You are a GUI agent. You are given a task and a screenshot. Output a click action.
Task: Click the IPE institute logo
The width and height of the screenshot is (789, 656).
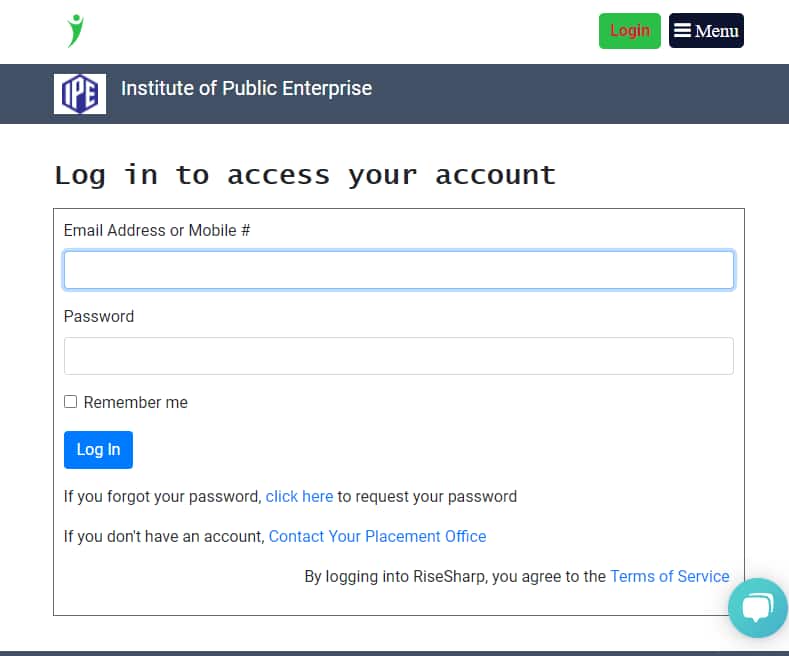click(x=80, y=94)
